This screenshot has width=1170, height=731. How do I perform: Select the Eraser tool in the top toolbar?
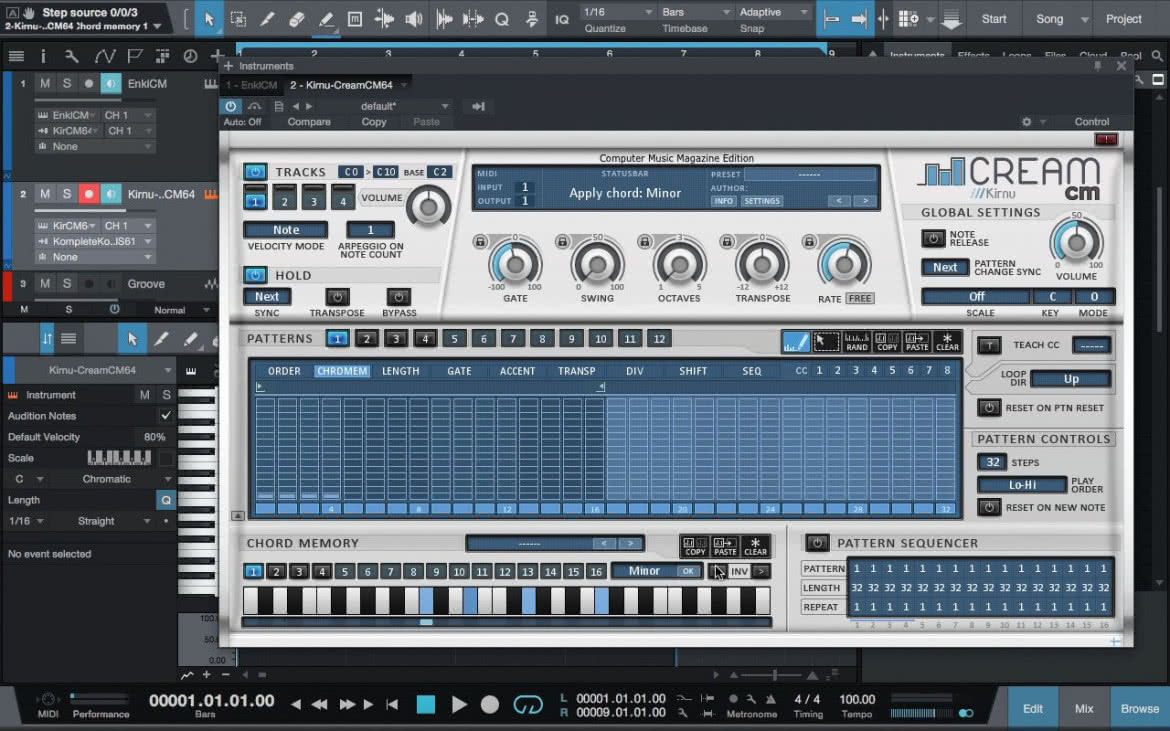click(x=296, y=19)
